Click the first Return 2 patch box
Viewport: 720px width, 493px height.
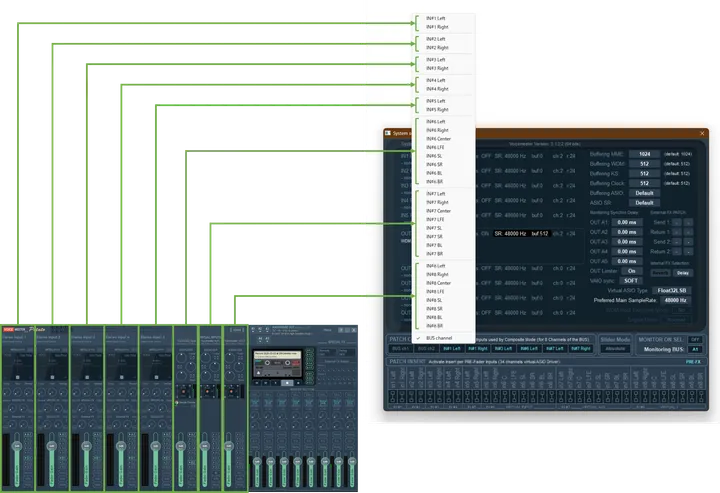tap(677, 252)
